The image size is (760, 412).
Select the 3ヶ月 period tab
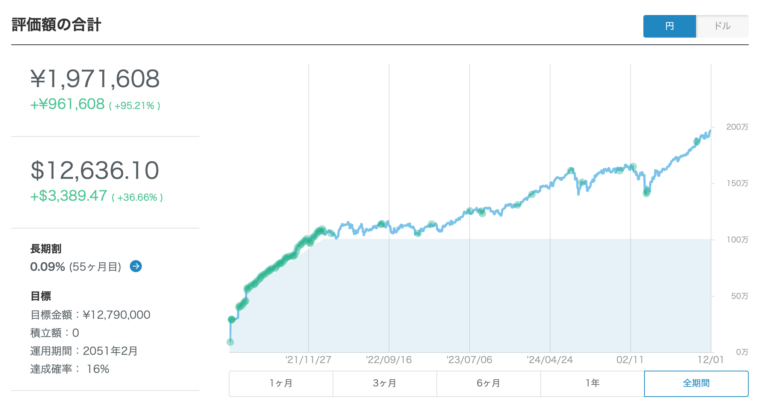coord(385,384)
